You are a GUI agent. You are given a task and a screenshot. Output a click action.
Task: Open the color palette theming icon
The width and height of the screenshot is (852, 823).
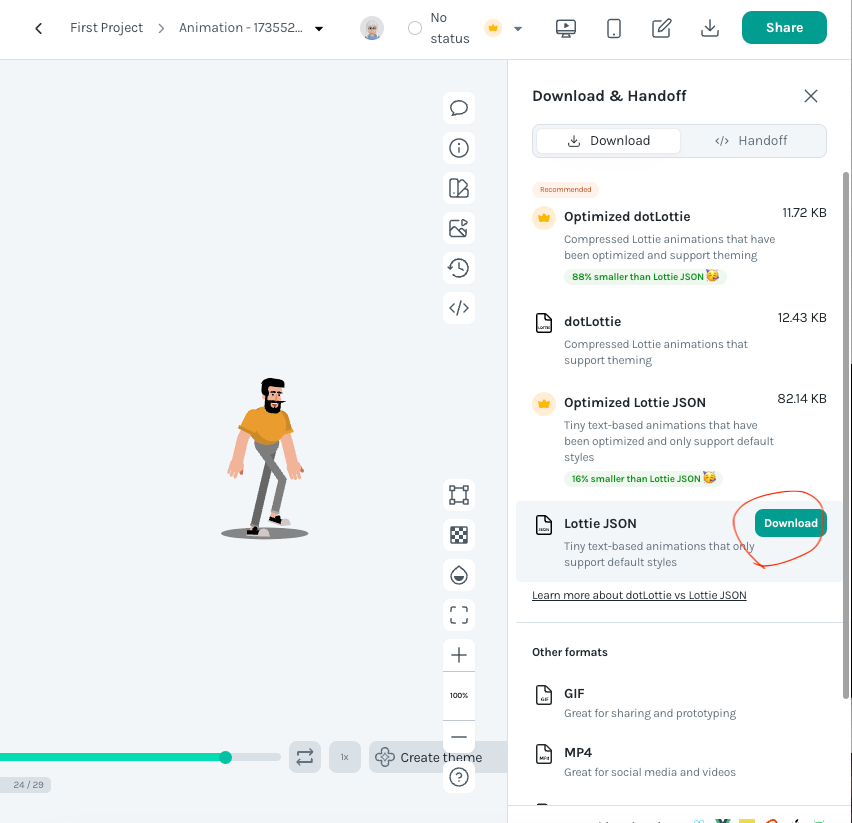(459, 188)
